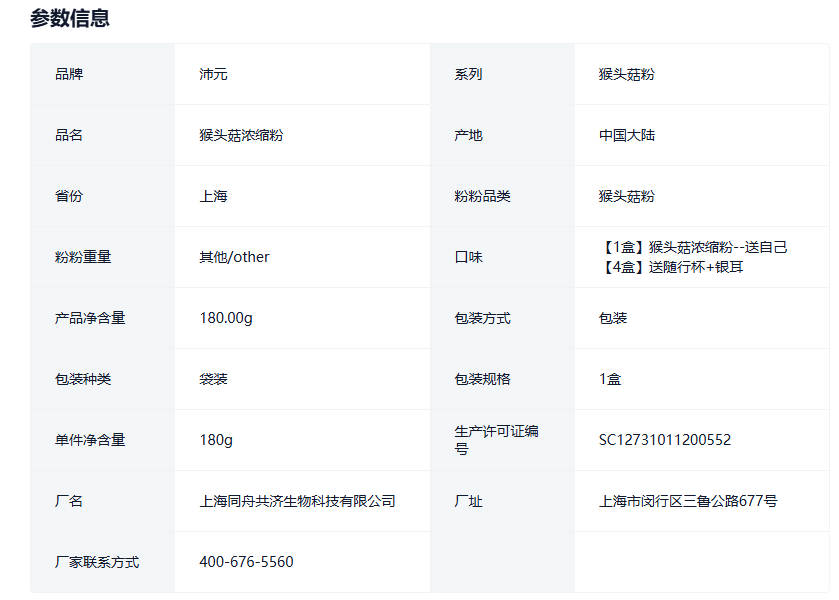Click 猴头菇粉 value in 粉粉品类 row
839x600 pixels.
[x=627, y=196]
